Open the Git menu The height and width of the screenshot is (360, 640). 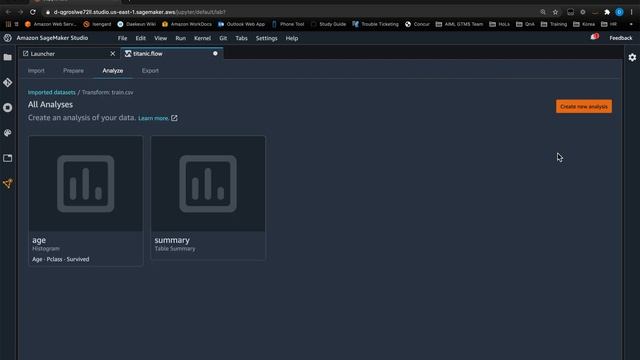click(x=223, y=38)
